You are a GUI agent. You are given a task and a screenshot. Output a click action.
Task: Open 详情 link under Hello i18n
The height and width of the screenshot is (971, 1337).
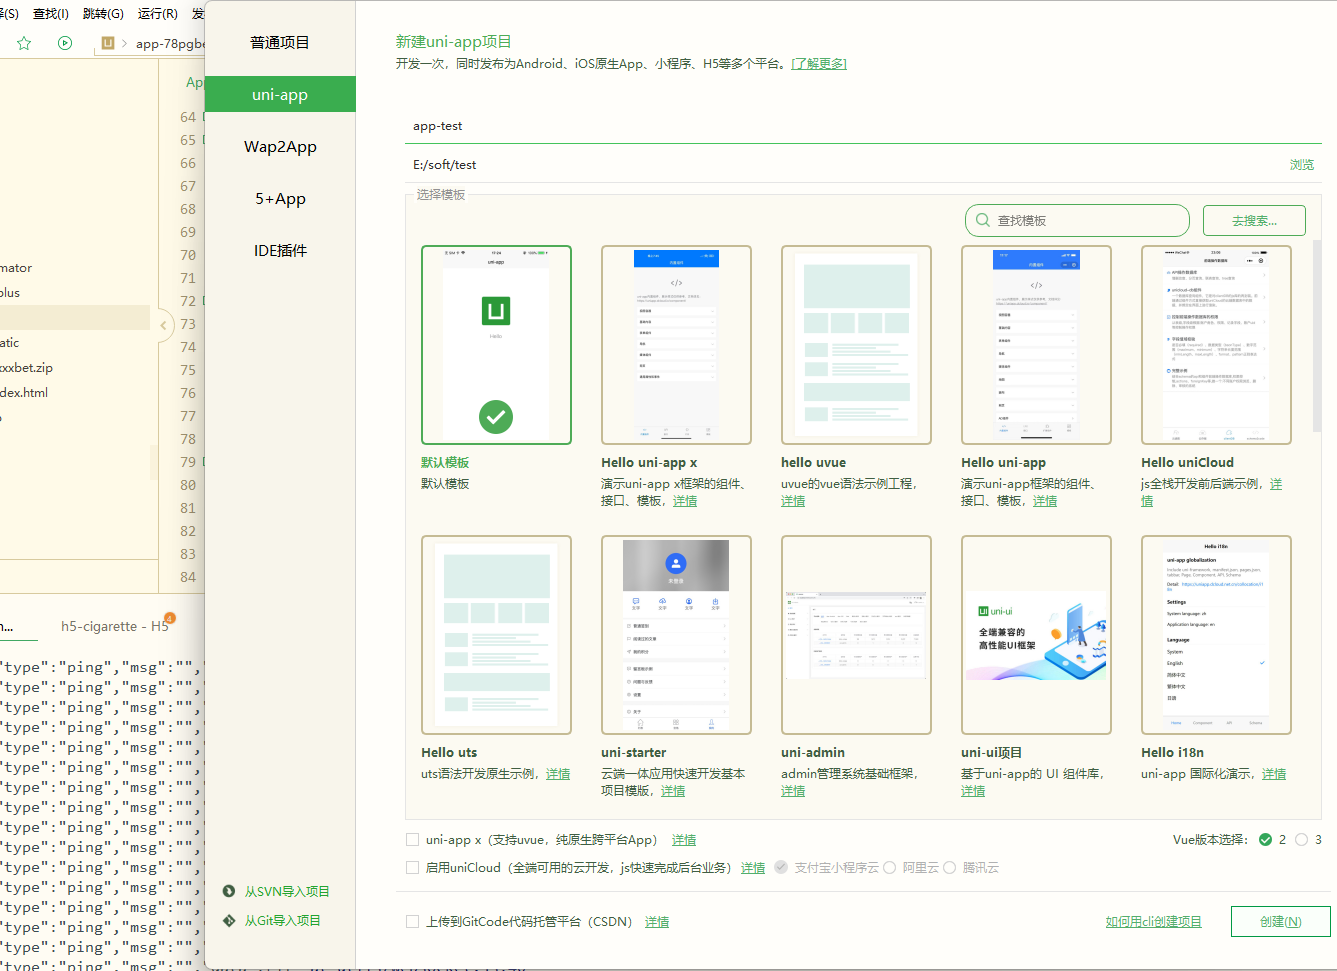click(1274, 774)
